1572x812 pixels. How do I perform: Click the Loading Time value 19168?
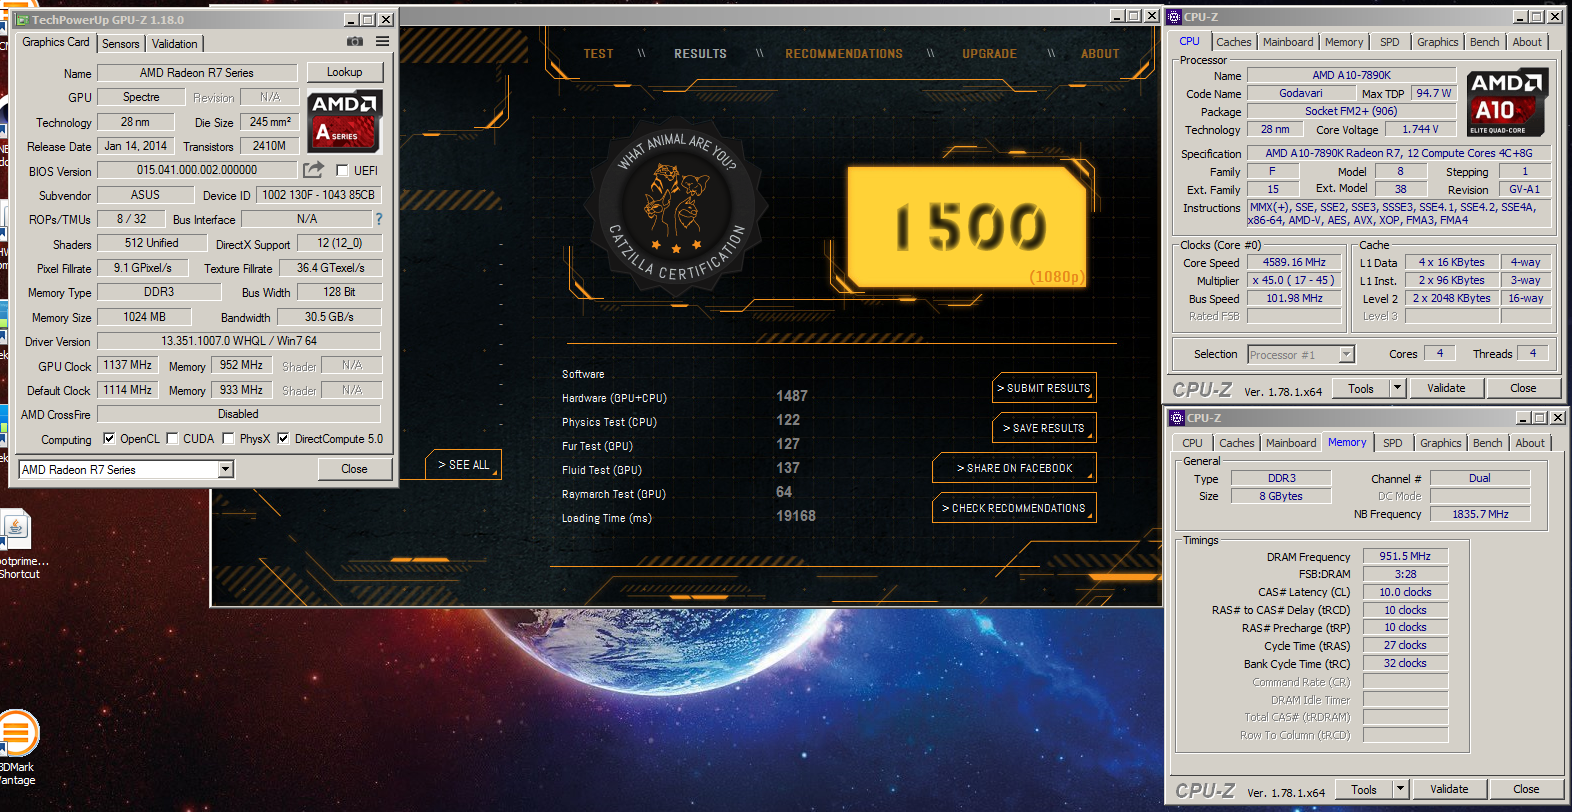tap(796, 516)
